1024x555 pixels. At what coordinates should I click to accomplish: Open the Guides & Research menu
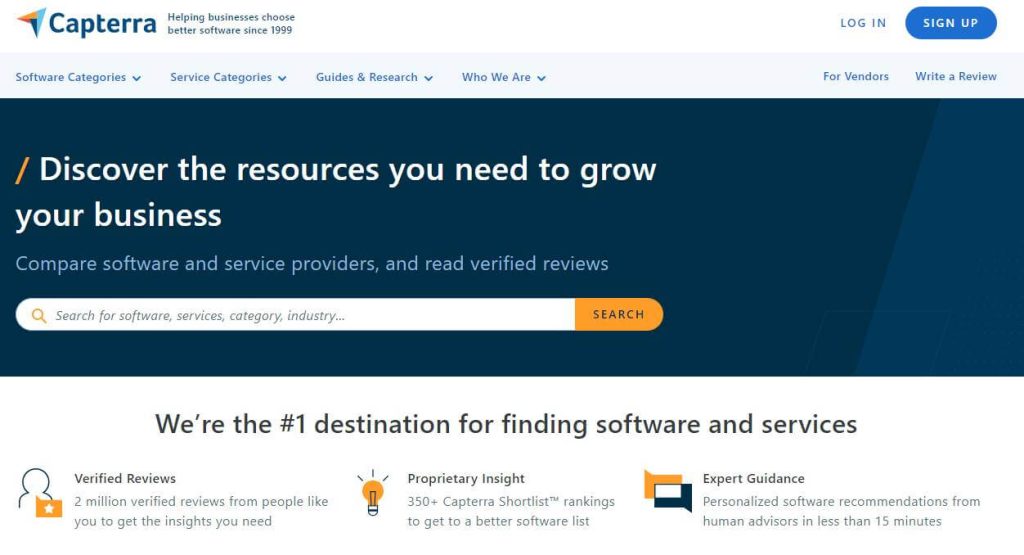[x=374, y=77]
